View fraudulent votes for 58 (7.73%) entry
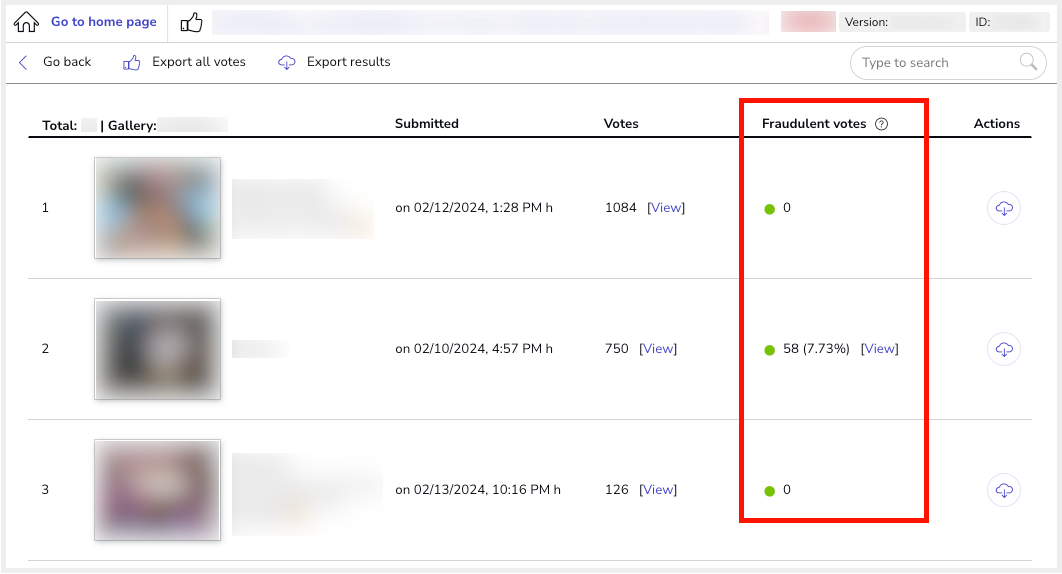 click(879, 349)
